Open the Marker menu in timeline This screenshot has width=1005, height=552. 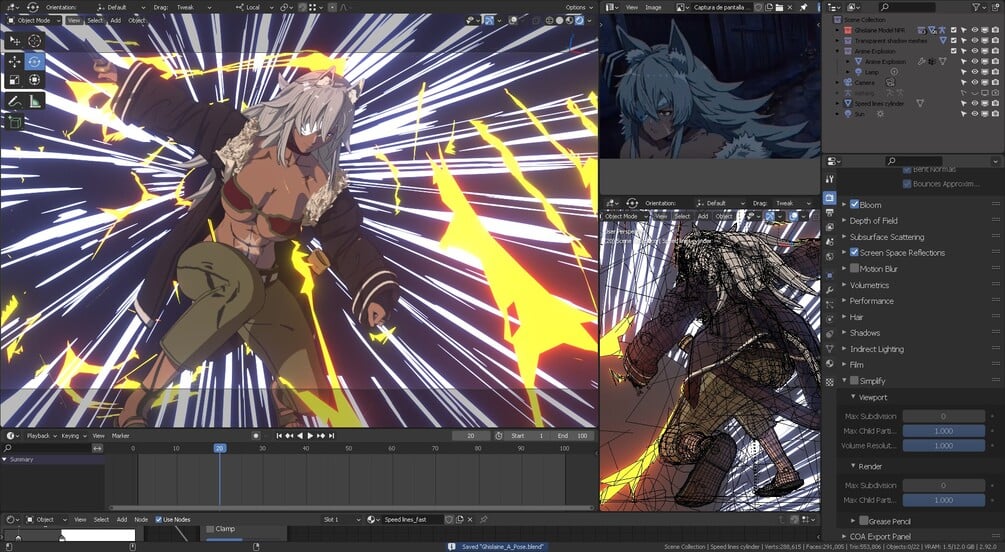[x=120, y=435]
